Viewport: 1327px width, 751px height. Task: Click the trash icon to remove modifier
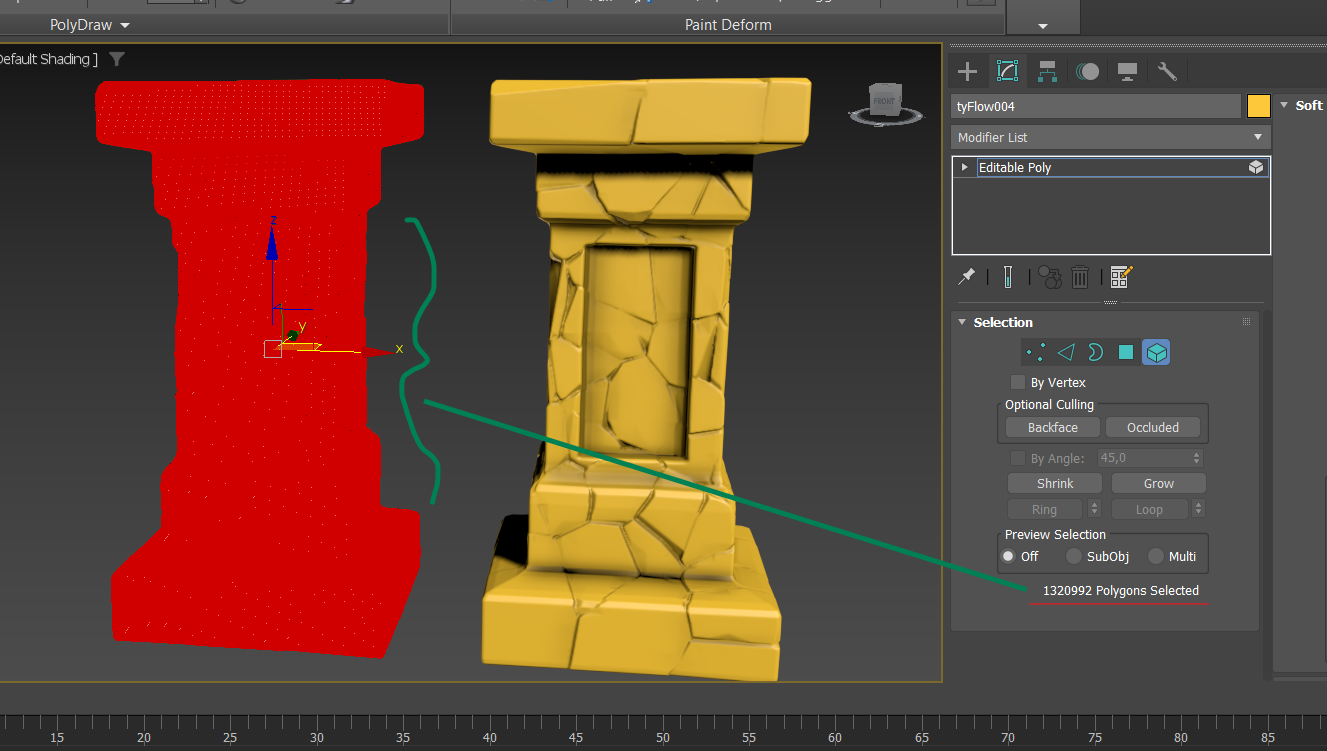[x=1080, y=277]
